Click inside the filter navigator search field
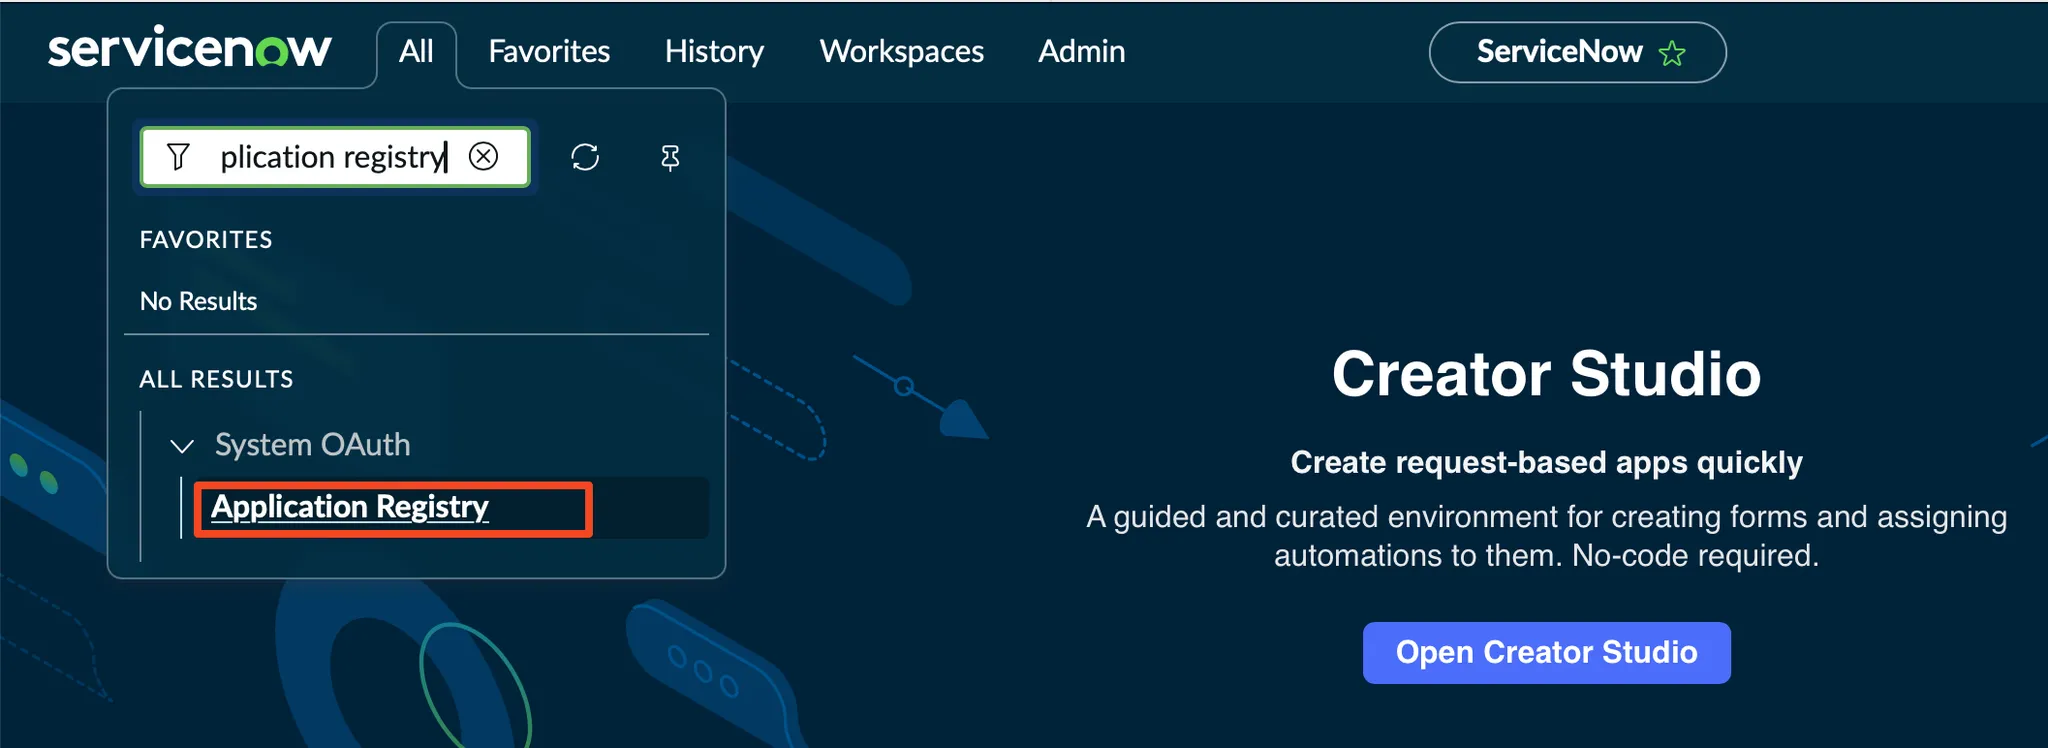Image resolution: width=2048 pixels, height=748 pixels. 335,157
